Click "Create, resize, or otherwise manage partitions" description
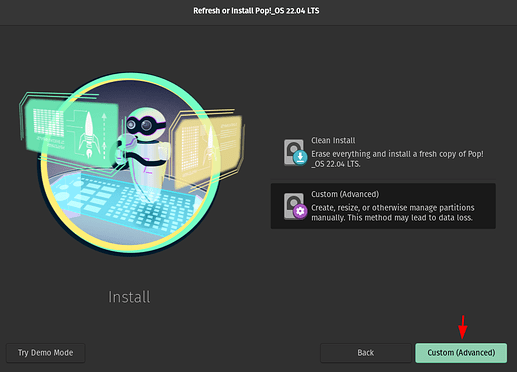The image size is (517, 372). pyautogui.click(x=393, y=212)
